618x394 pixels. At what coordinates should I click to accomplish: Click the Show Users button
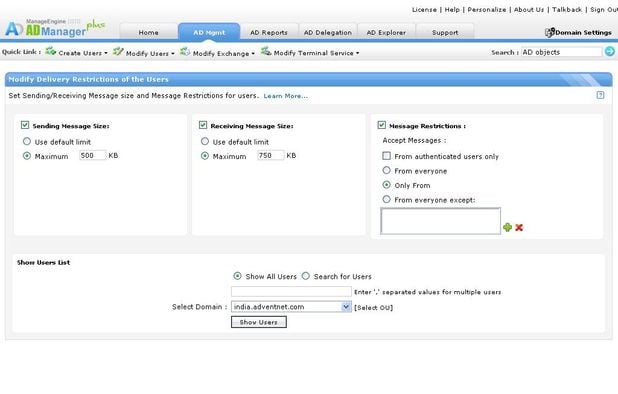pyautogui.click(x=259, y=322)
